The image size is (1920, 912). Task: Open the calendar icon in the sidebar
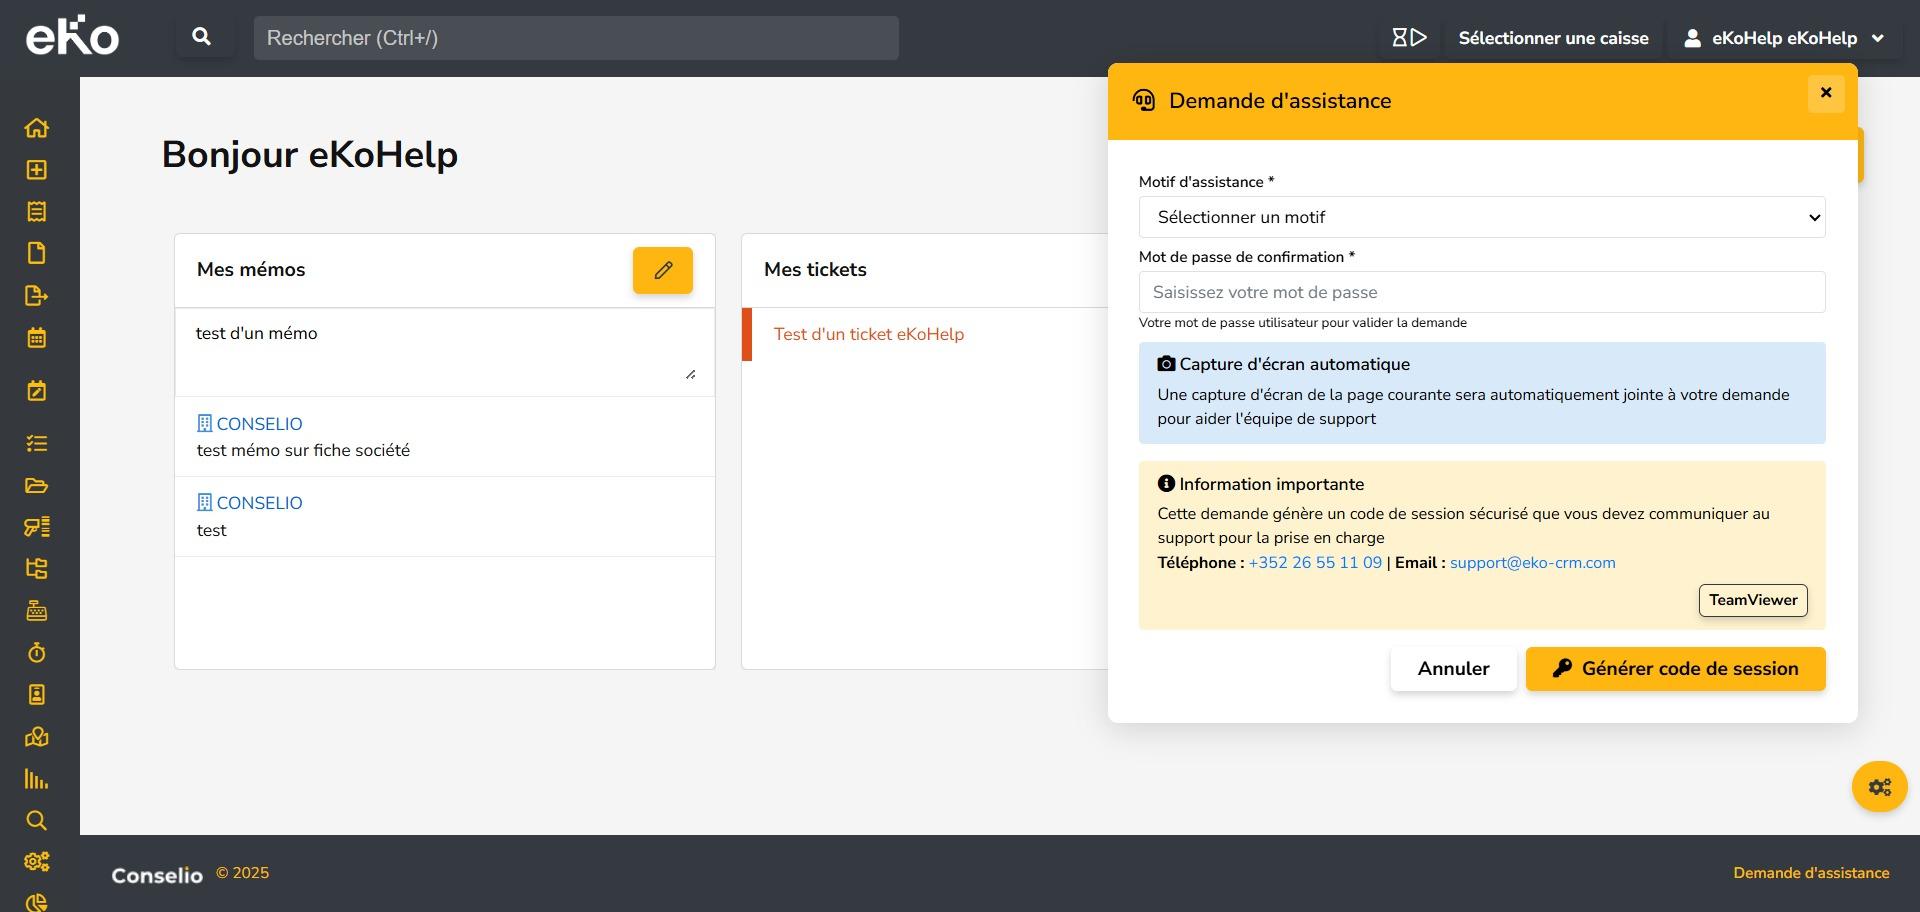point(37,338)
